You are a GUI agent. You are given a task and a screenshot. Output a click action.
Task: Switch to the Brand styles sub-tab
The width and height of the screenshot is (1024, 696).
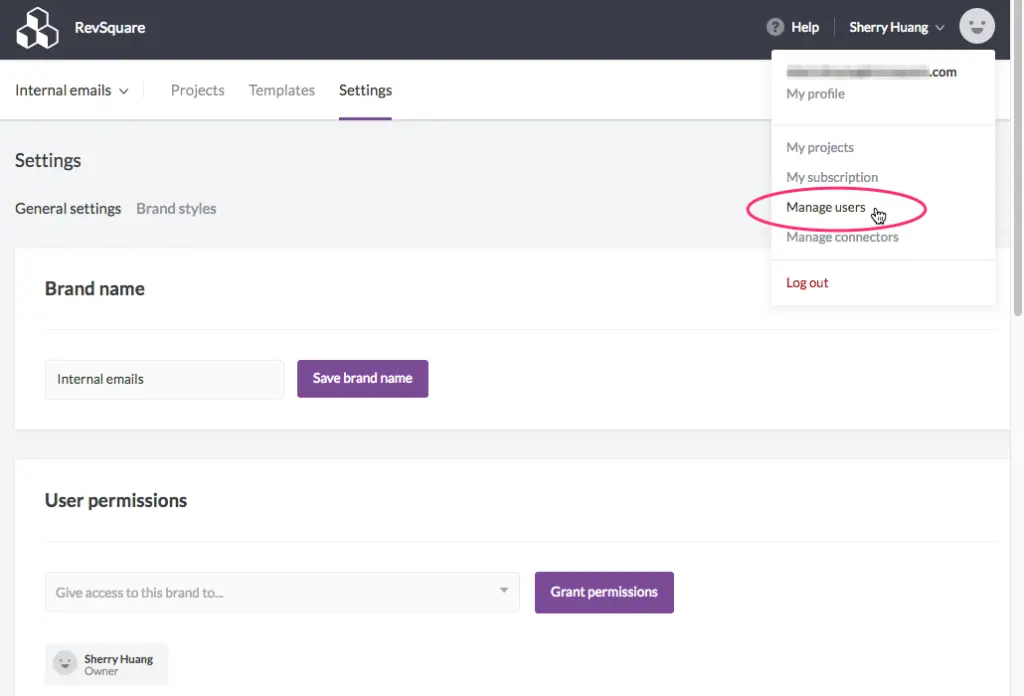click(176, 208)
